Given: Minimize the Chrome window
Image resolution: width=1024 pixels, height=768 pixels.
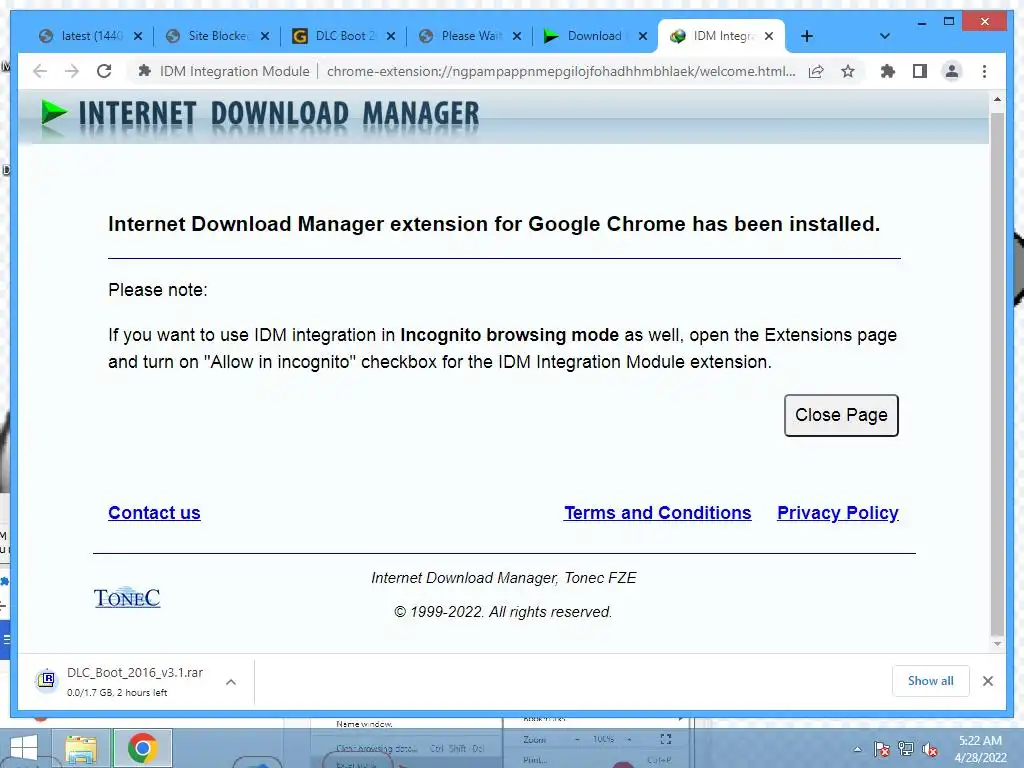Looking at the screenshot, I should pyautogui.click(x=921, y=22).
